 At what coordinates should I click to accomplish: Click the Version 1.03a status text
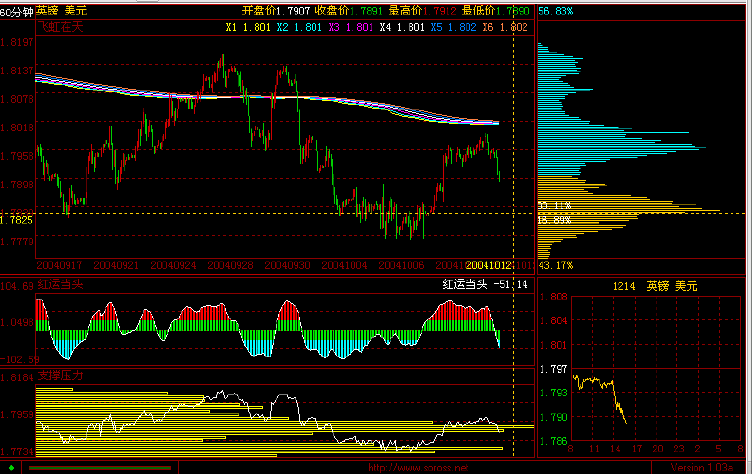(x=702, y=467)
